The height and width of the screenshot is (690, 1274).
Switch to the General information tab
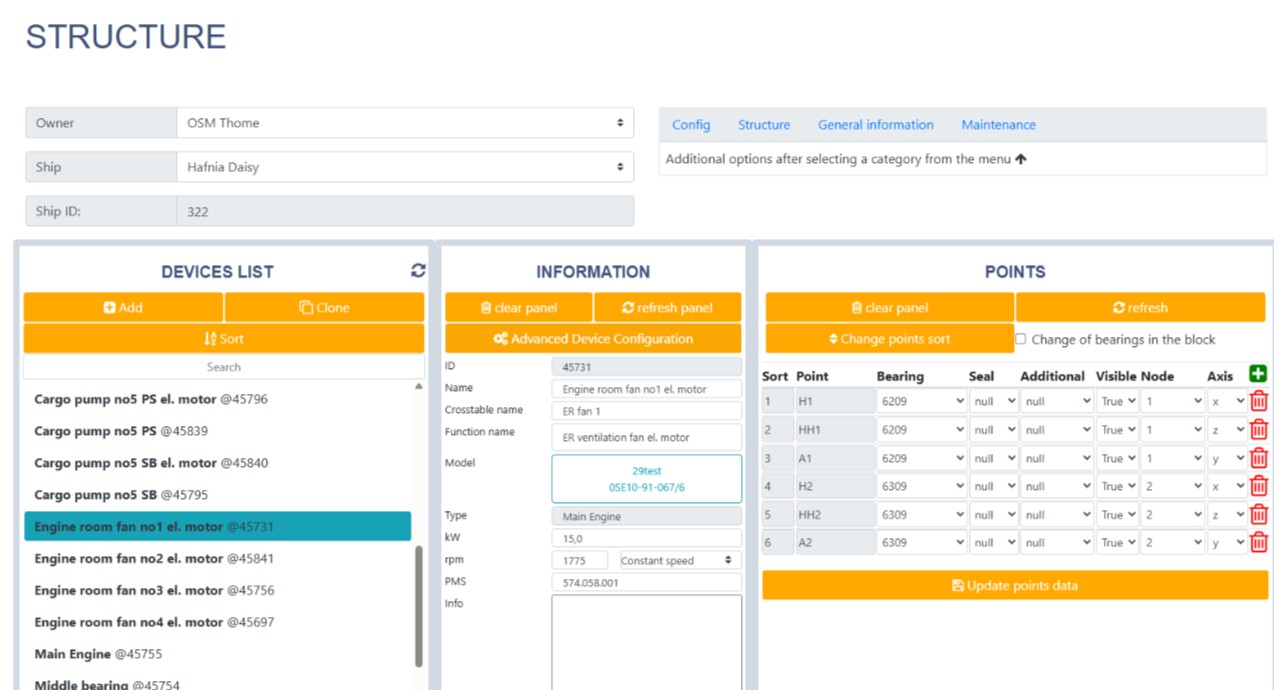[875, 125]
